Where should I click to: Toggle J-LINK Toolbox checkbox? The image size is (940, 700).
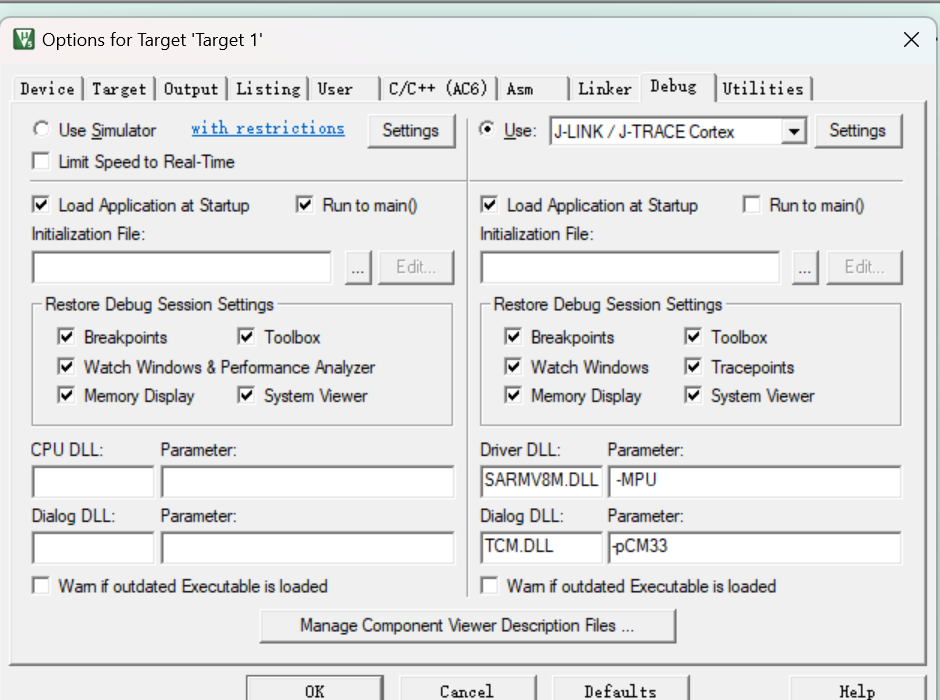(693, 337)
